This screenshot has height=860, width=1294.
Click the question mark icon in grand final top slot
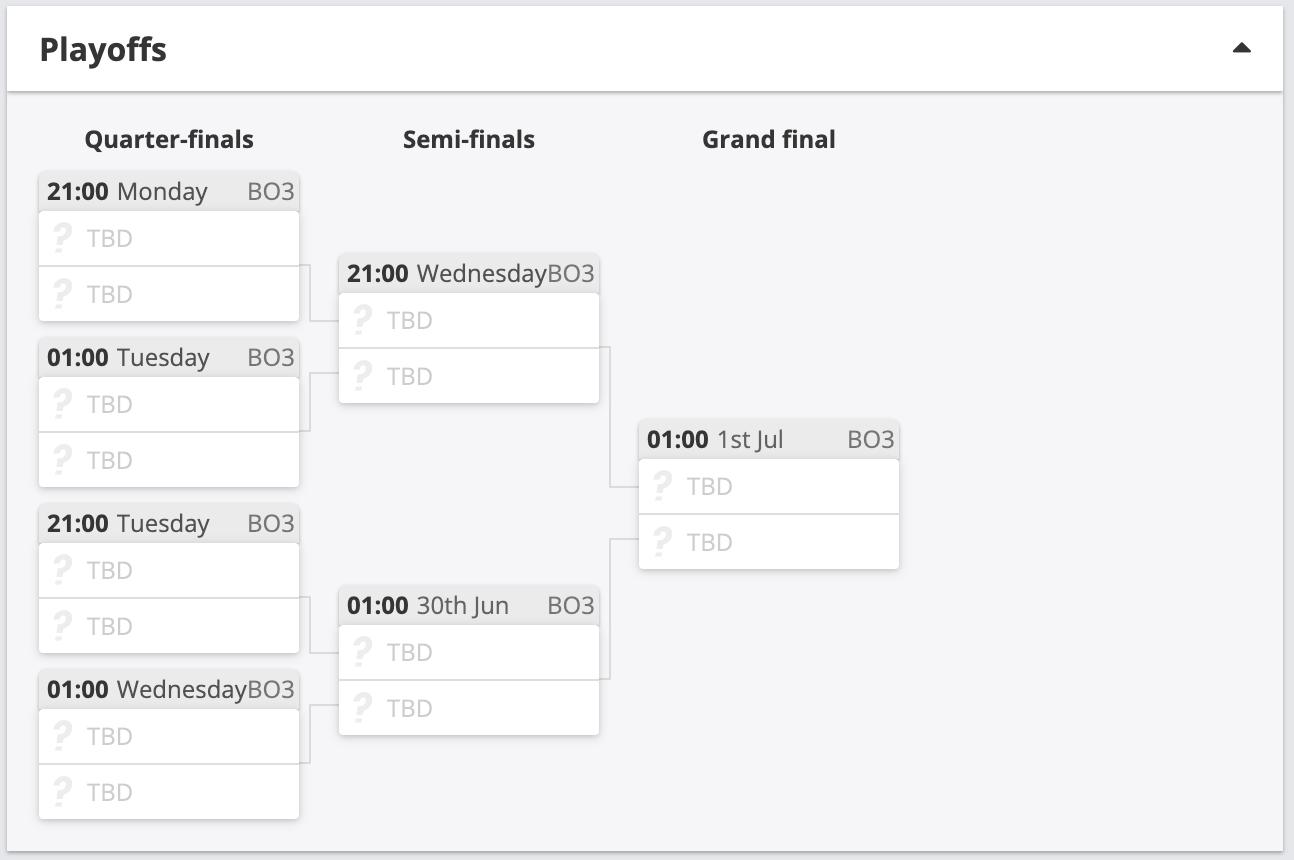662,486
